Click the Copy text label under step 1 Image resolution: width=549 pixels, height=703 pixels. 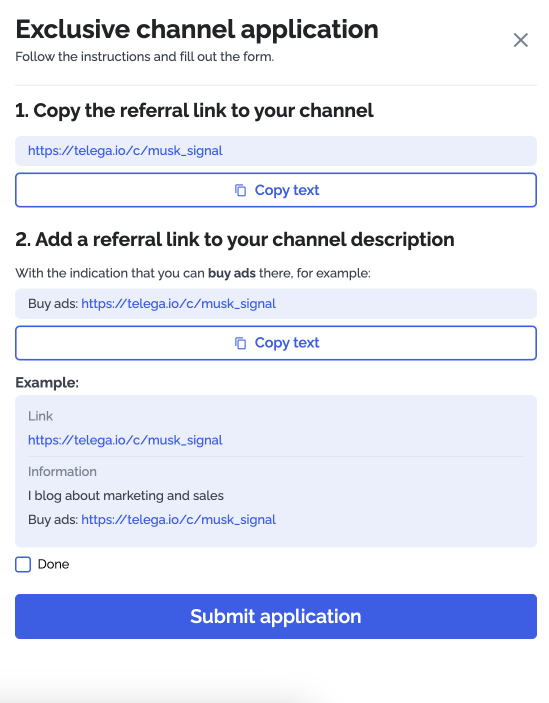[287, 190]
